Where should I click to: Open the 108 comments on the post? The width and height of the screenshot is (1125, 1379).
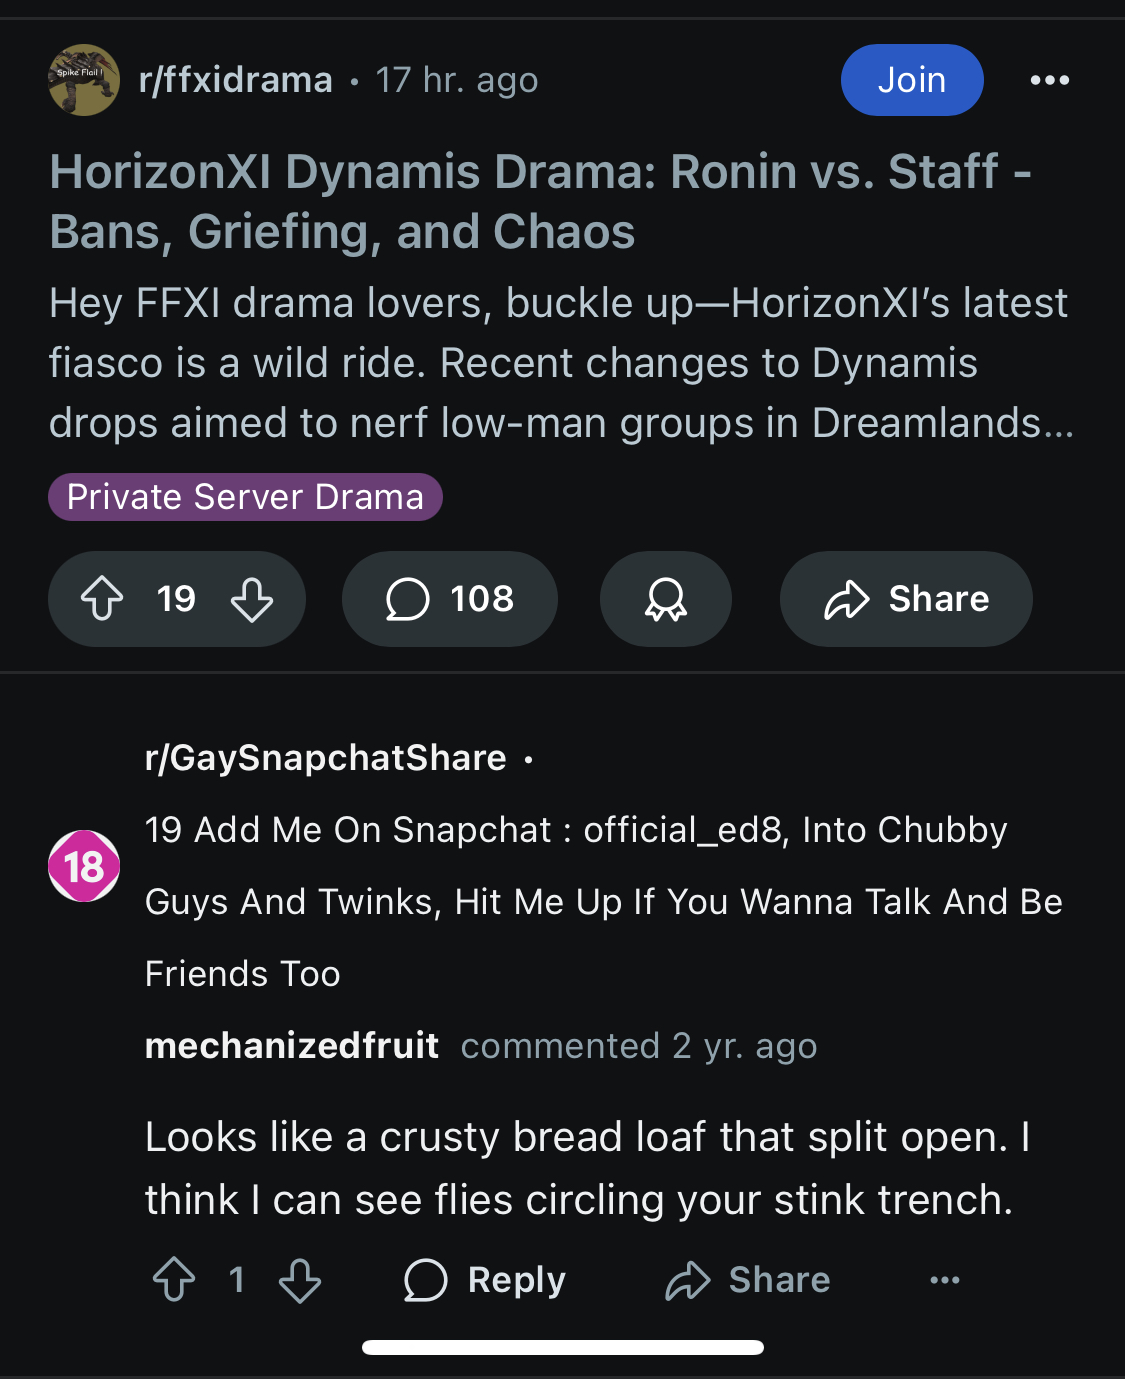(450, 599)
